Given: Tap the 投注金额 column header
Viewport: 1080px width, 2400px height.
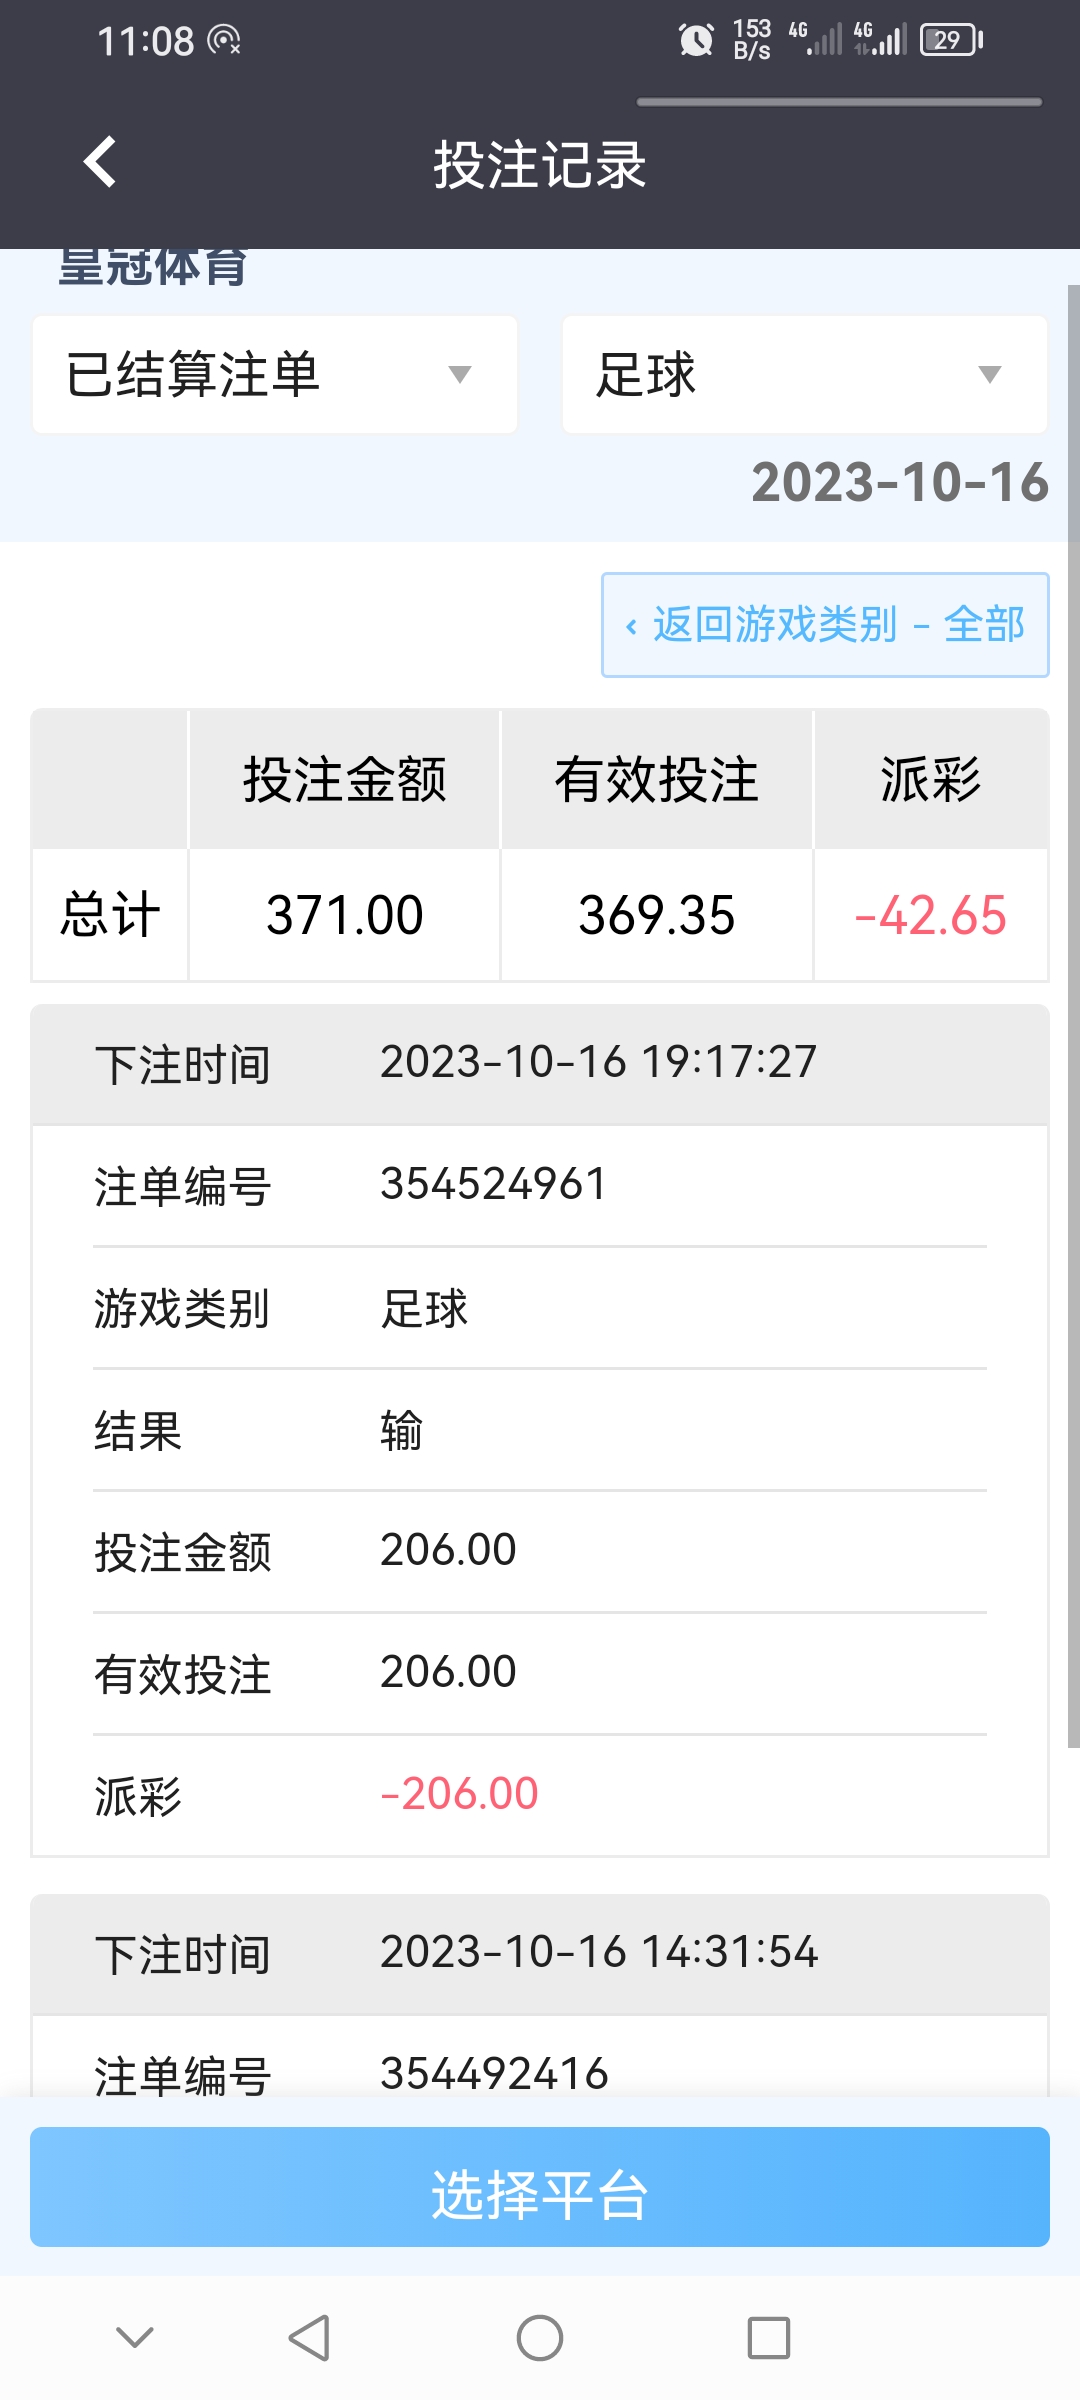Looking at the screenshot, I should pyautogui.click(x=344, y=779).
